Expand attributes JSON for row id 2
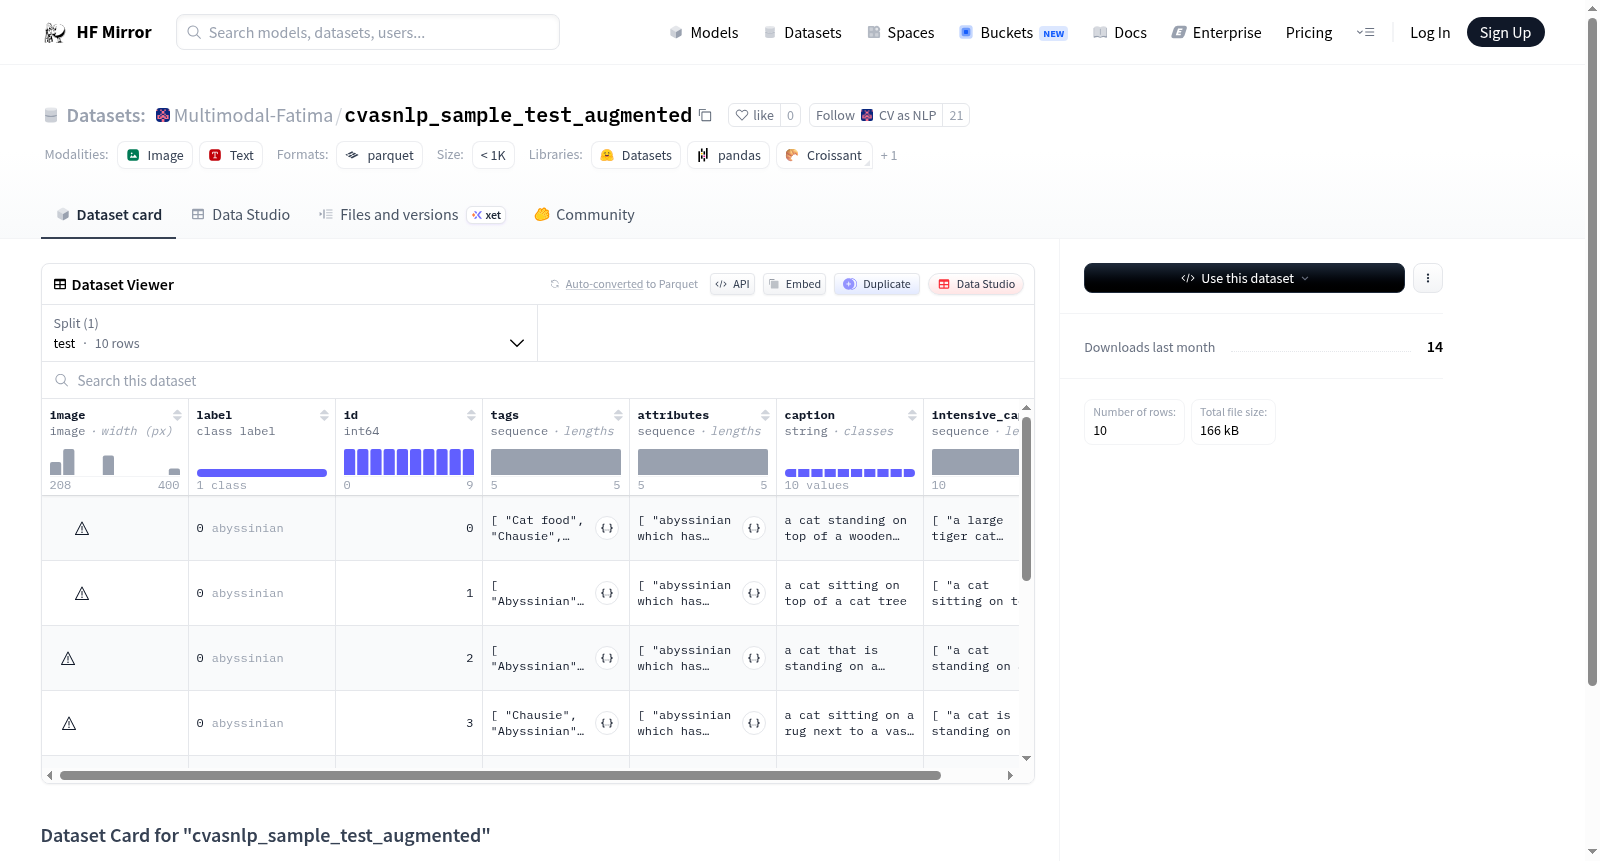Viewport: 1600px width, 861px height. pos(754,658)
